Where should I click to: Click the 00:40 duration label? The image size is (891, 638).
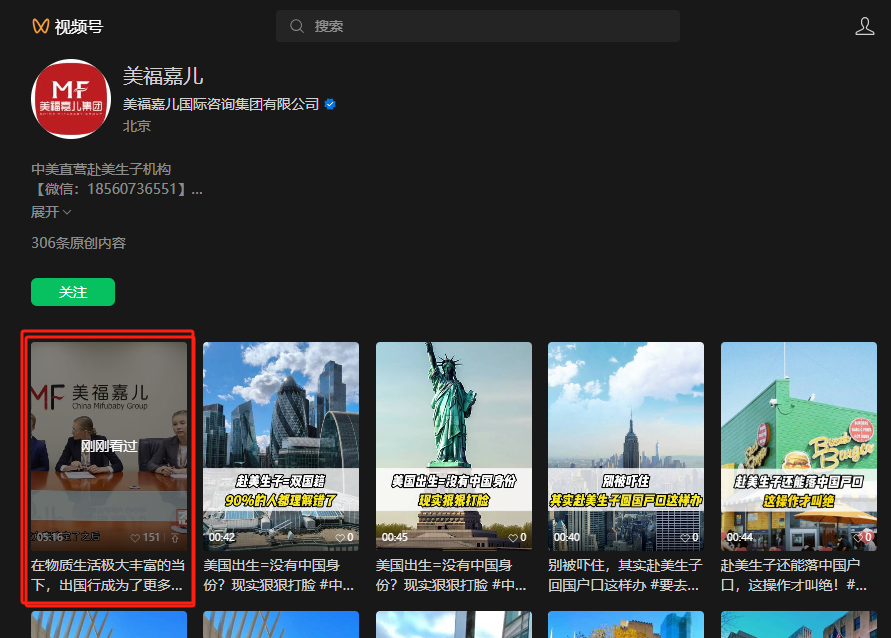[x=567, y=537]
